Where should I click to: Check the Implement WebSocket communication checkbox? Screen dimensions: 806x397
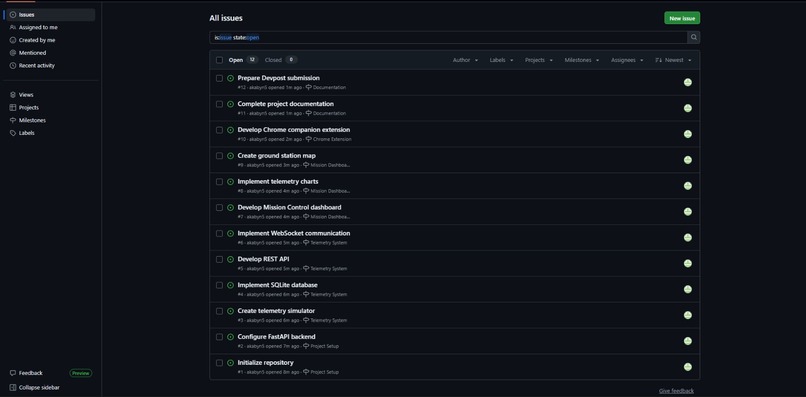[219, 233]
